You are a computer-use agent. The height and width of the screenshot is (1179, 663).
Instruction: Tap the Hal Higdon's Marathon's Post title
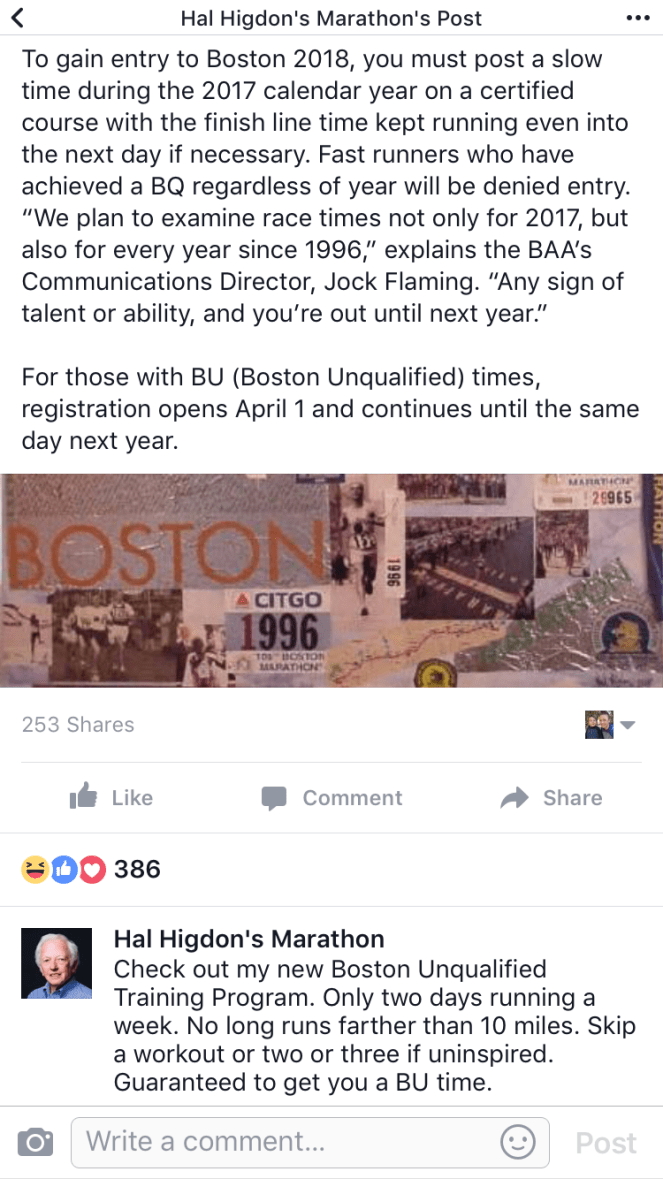tap(332, 17)
